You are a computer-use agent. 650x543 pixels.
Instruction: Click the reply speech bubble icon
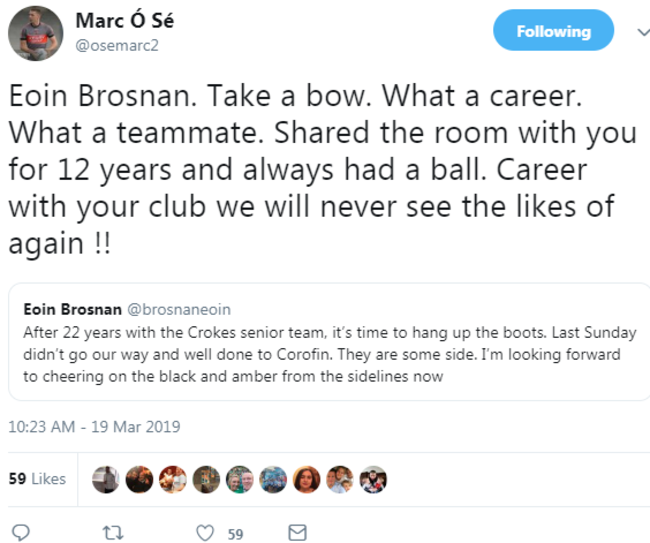pos(21,532)
